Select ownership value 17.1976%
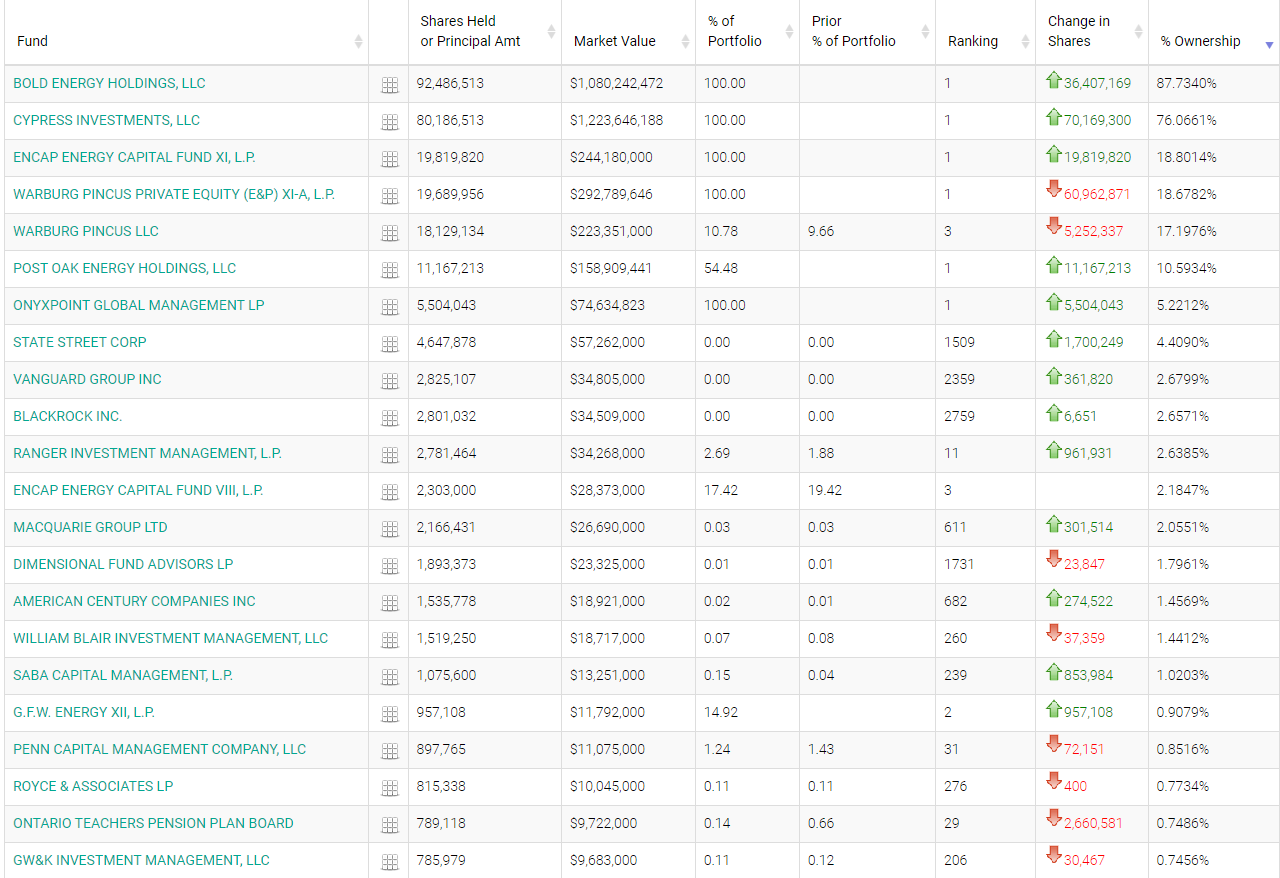Screen dimensions: 1280x878 coord(1186,231)
